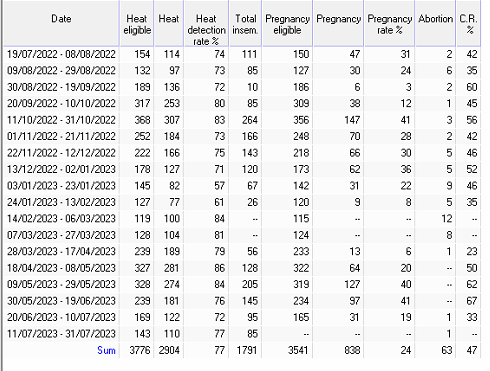
Task: Select the Heat detection rate % header
Action: [206, 23]
